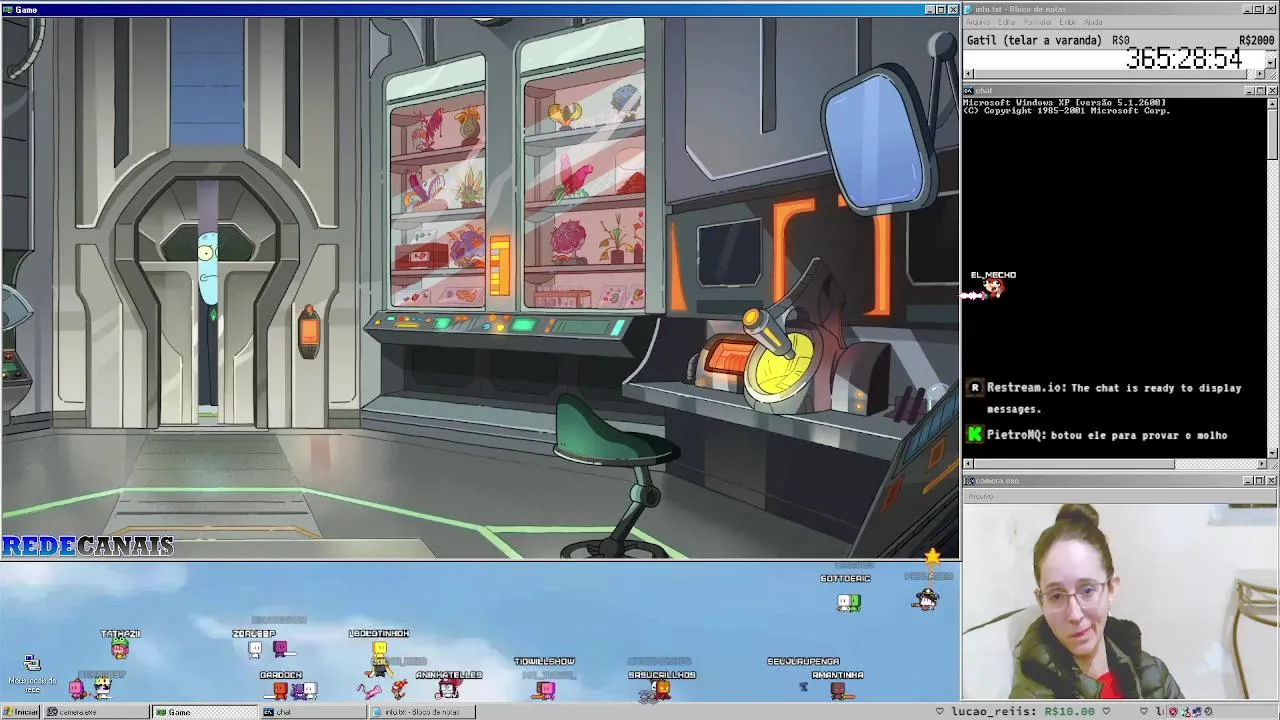Click the PietroMQ chat message
This screenshot has width=1280, height=720.
1107,435
